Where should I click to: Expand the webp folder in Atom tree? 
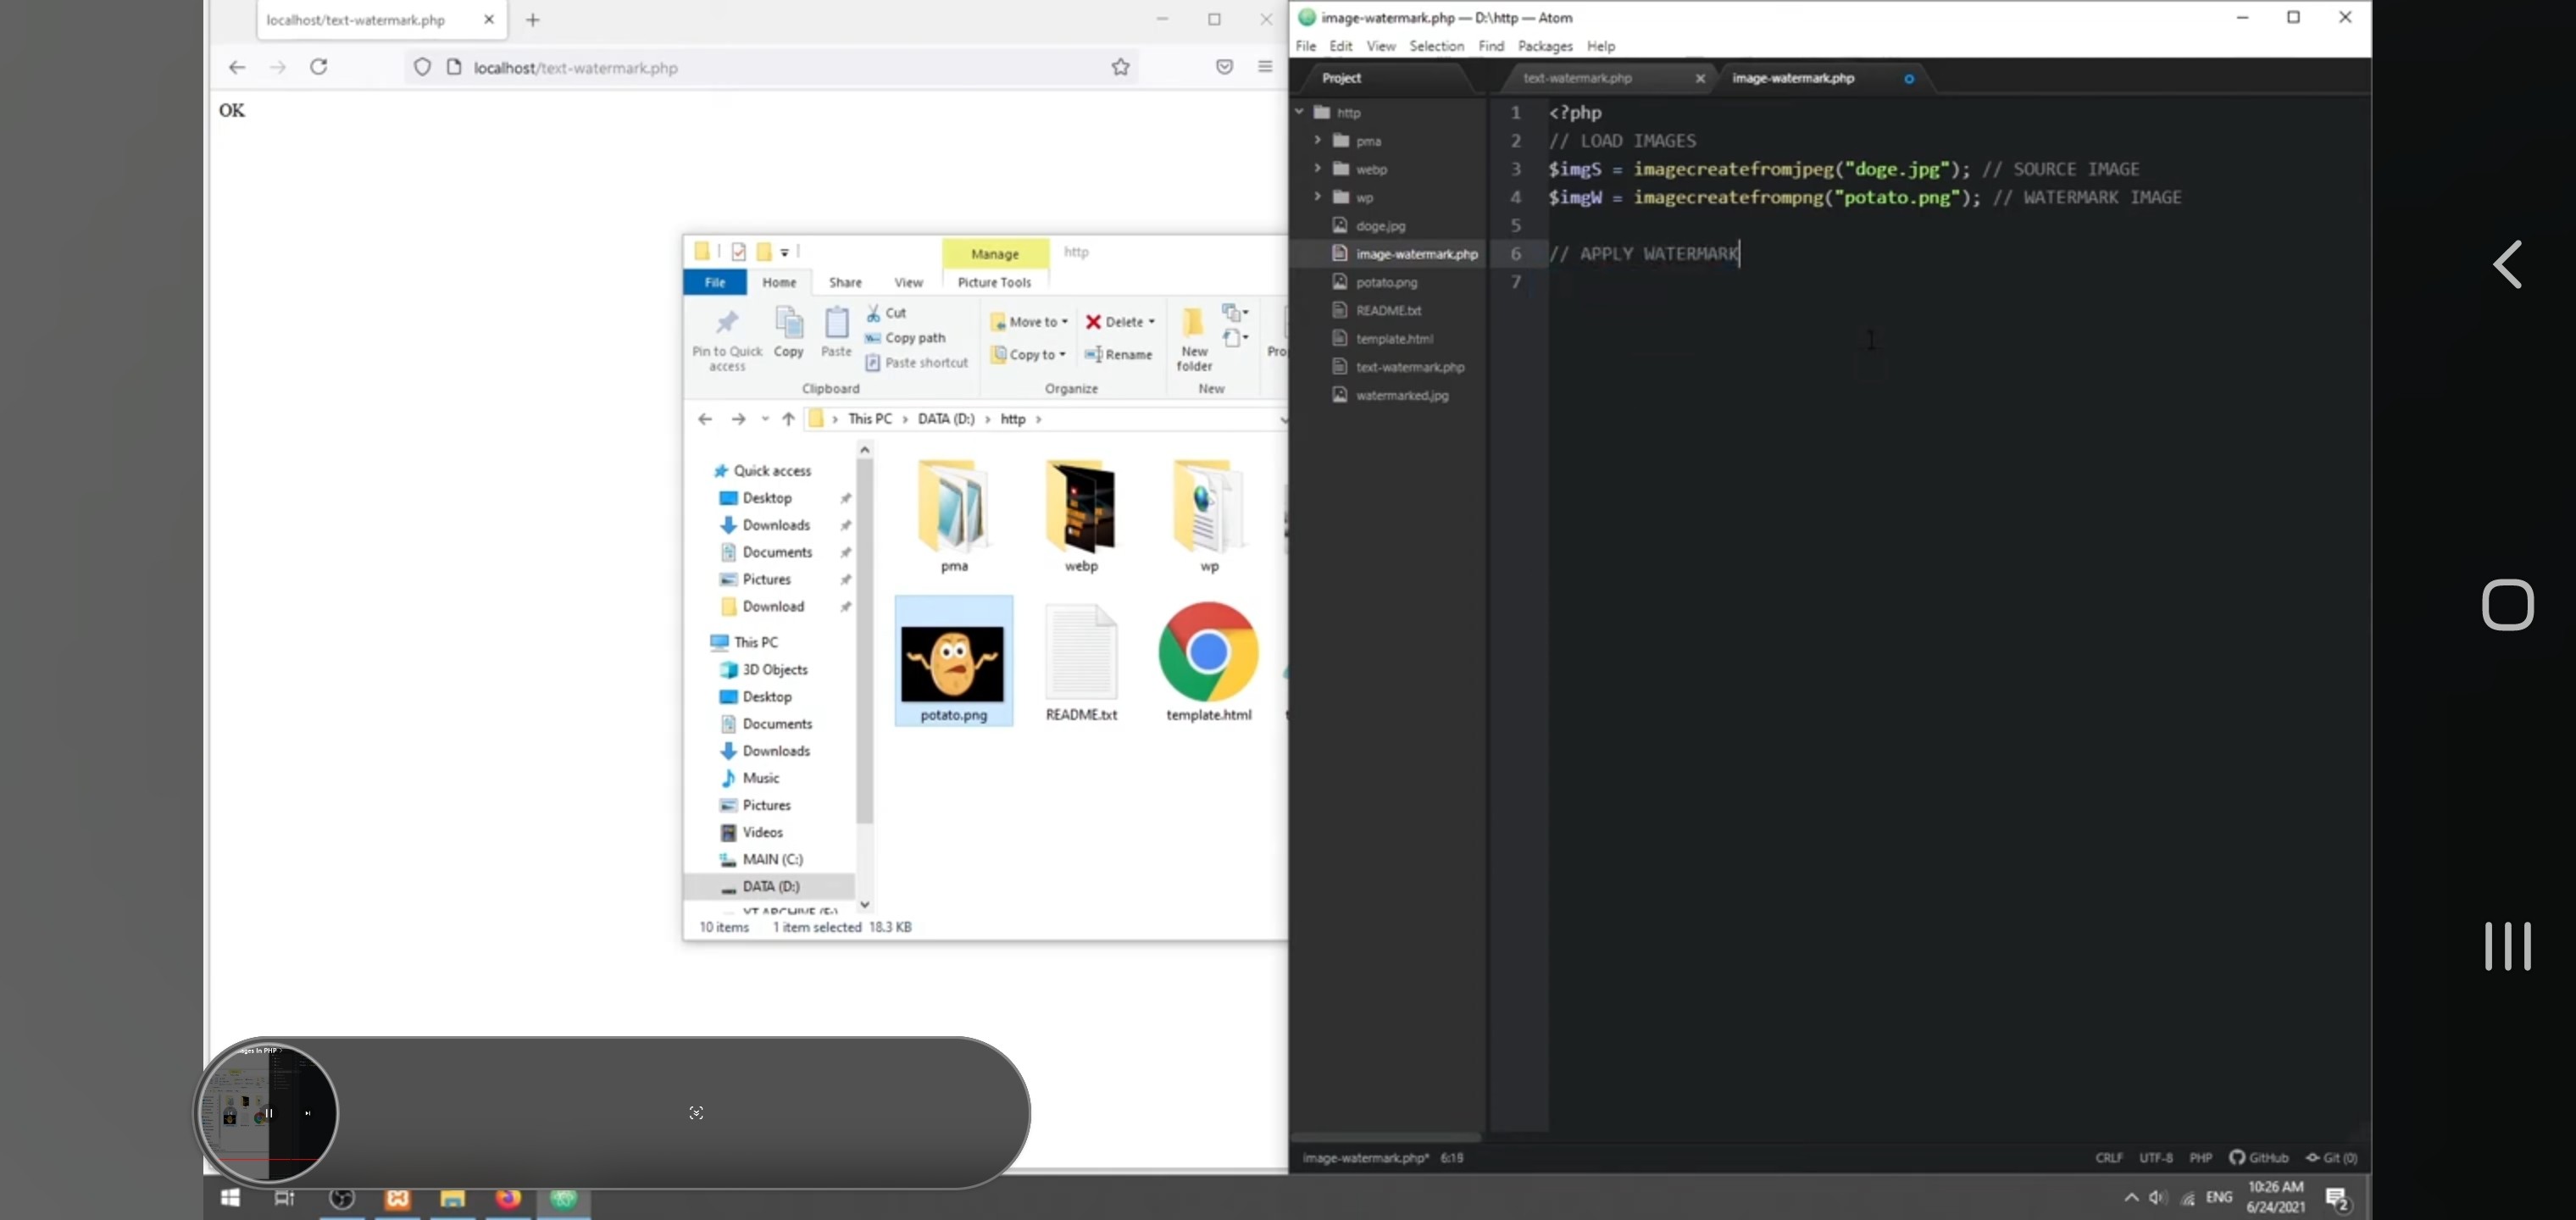pyautogui.click(x=1317, y=168)
